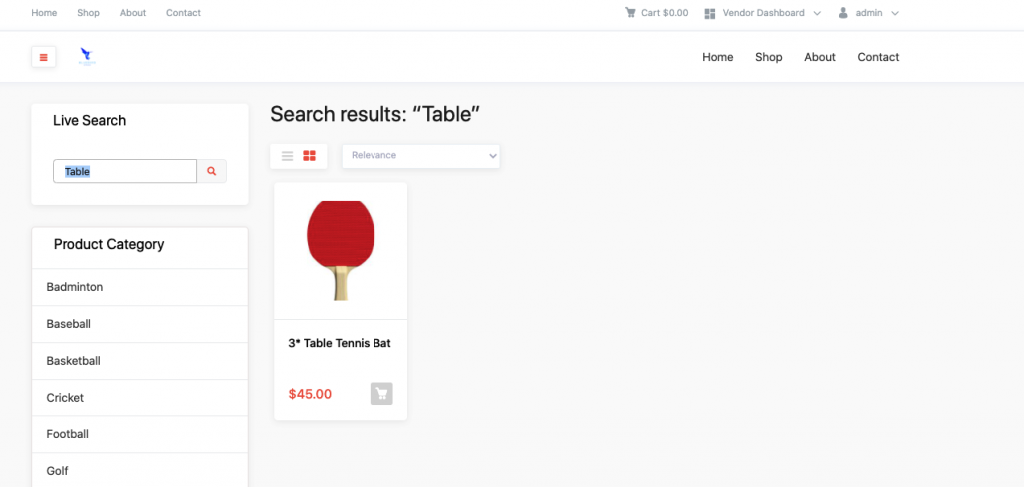
Task: Add Table Tennis Bat to cart
Action: point(382,394)
